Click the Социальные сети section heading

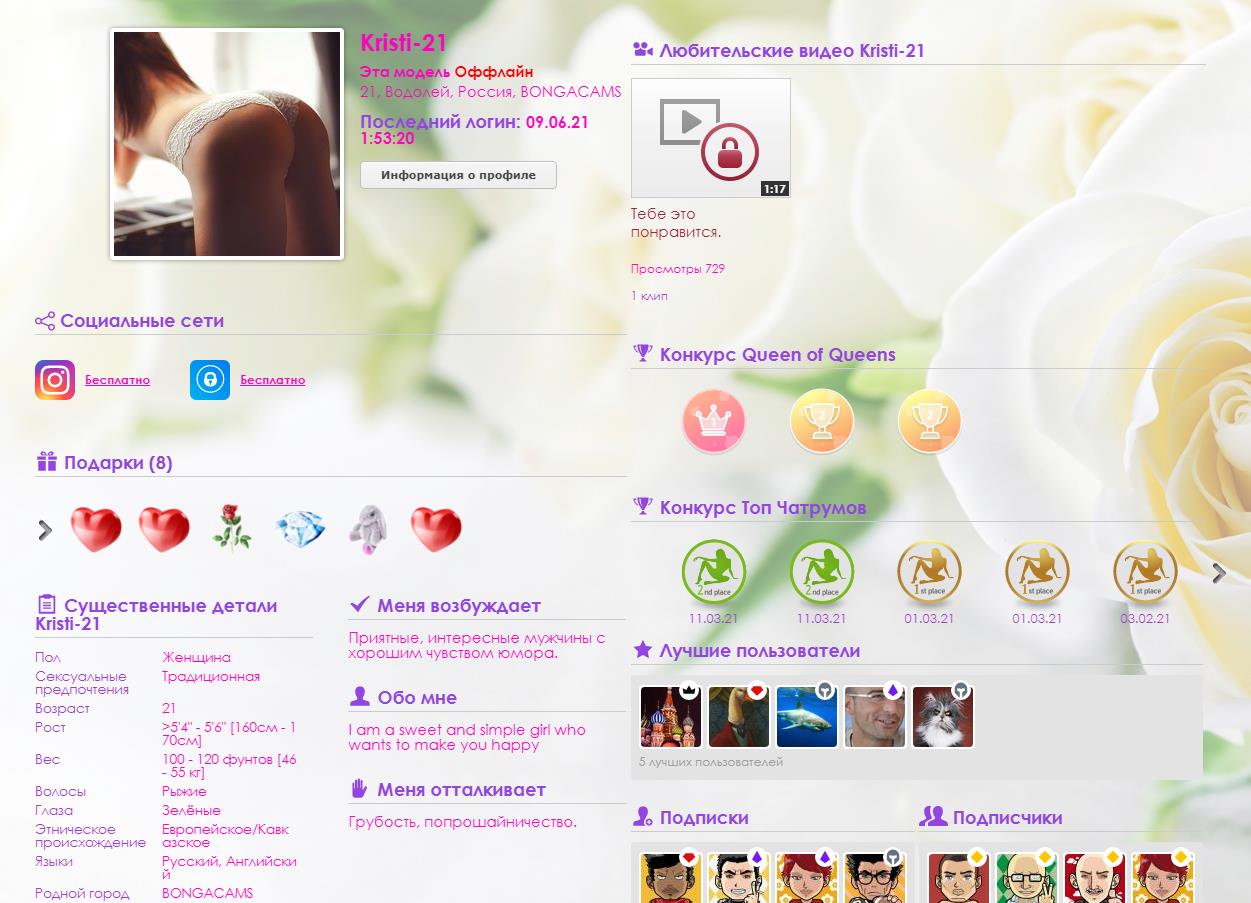(142, 320)
